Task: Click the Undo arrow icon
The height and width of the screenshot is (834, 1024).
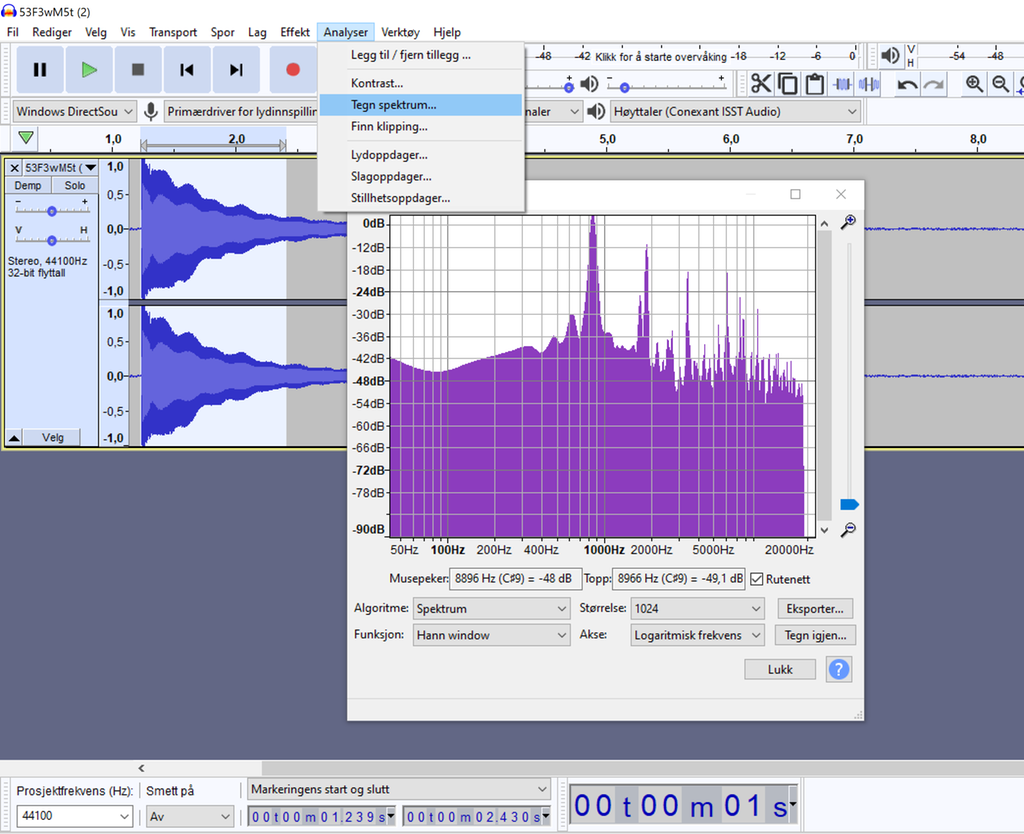Action: pyautogui.click(x=906, y=84)
